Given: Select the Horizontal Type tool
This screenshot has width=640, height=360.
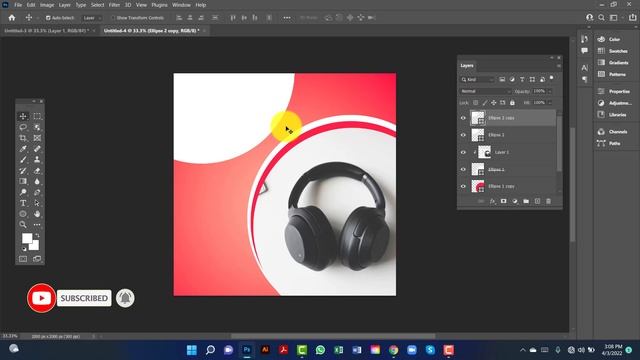Looking at the screenshot, I should [23, 203].
